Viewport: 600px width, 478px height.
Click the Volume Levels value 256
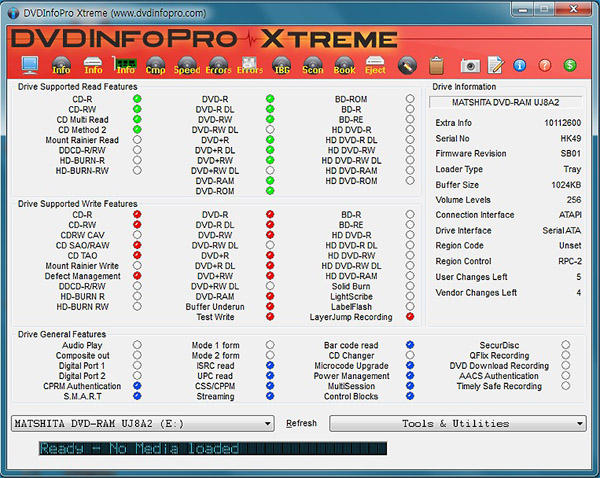[x=574, y=200]
